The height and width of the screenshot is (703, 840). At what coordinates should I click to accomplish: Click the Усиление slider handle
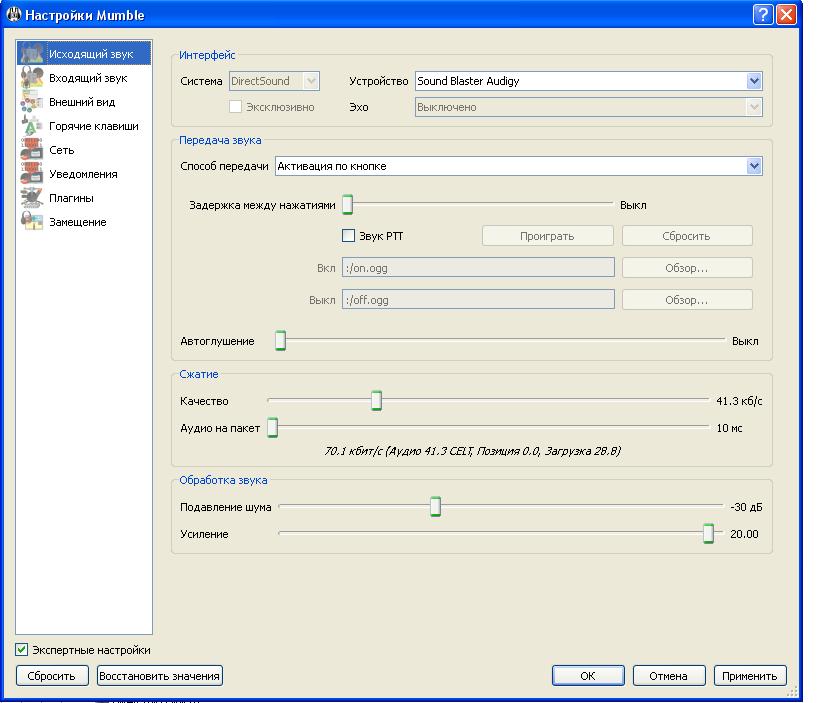coord(708,534)
